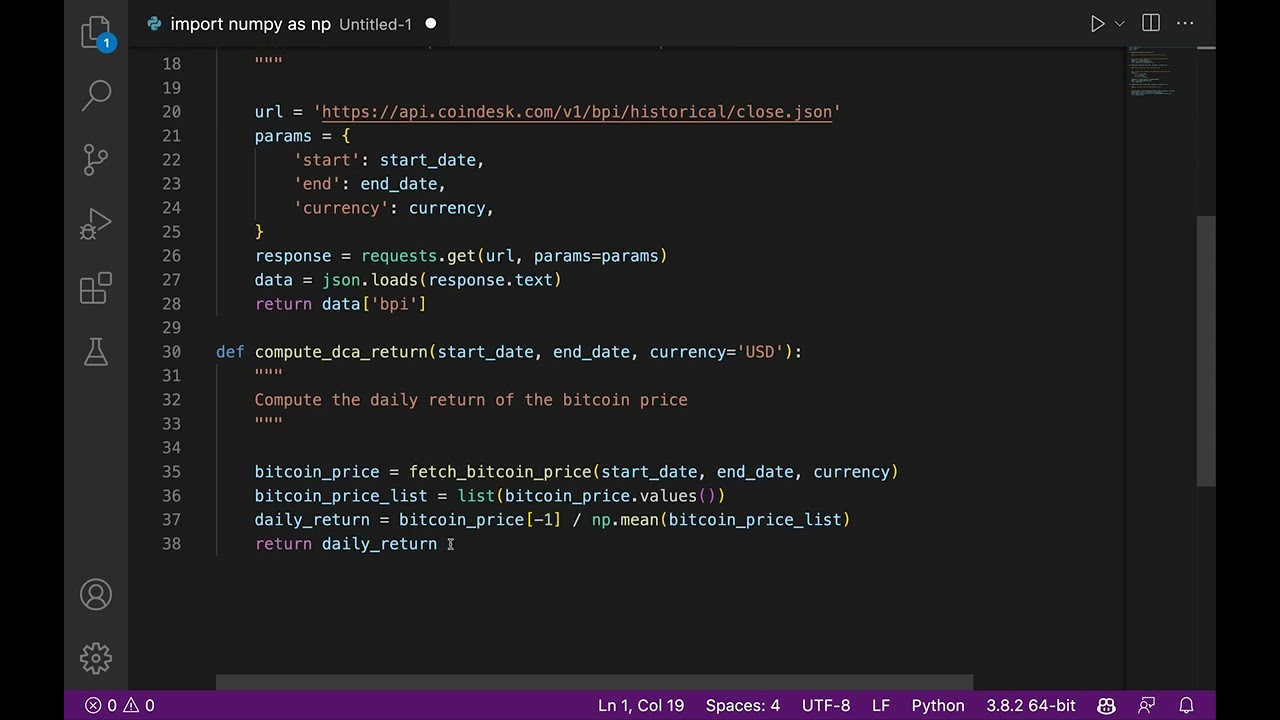
Task: Click the vertical editor scrollbar
Action: tap(1206, 351)
